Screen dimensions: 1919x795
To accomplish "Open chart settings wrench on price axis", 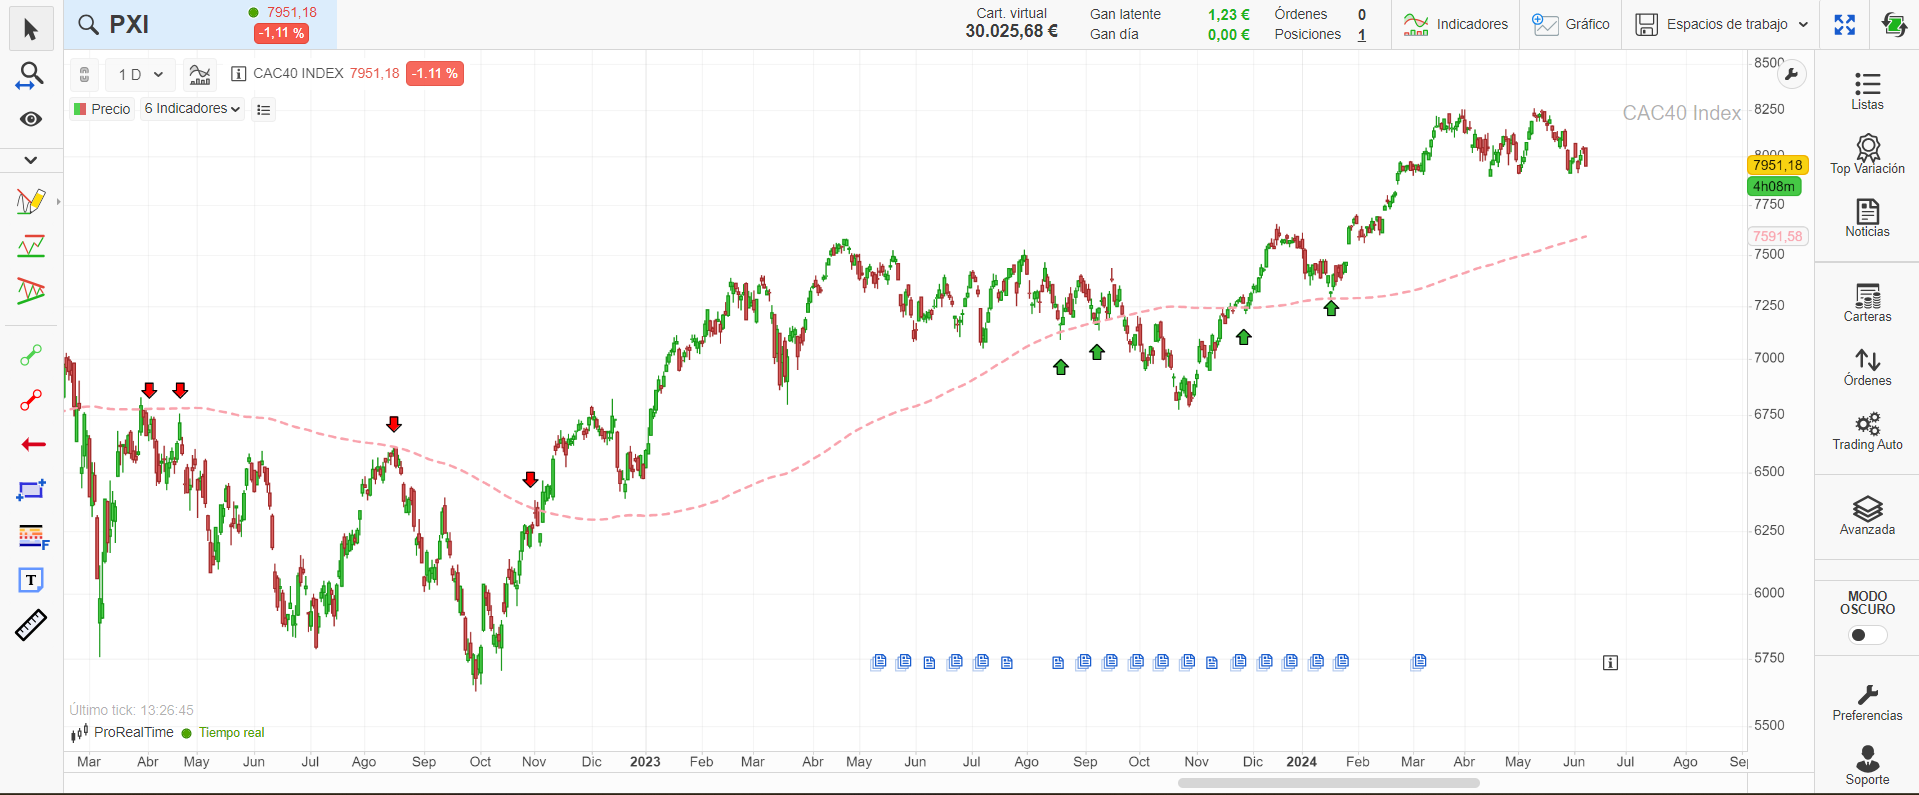I will pyautogui.click(x=1791, y=74).
